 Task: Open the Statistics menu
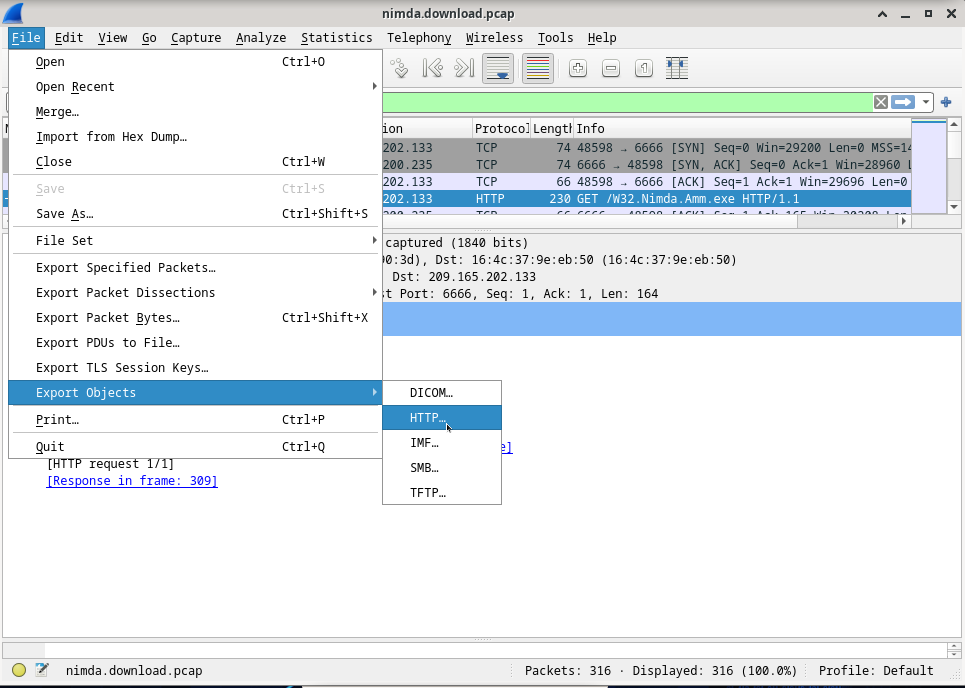coord(337,38)
